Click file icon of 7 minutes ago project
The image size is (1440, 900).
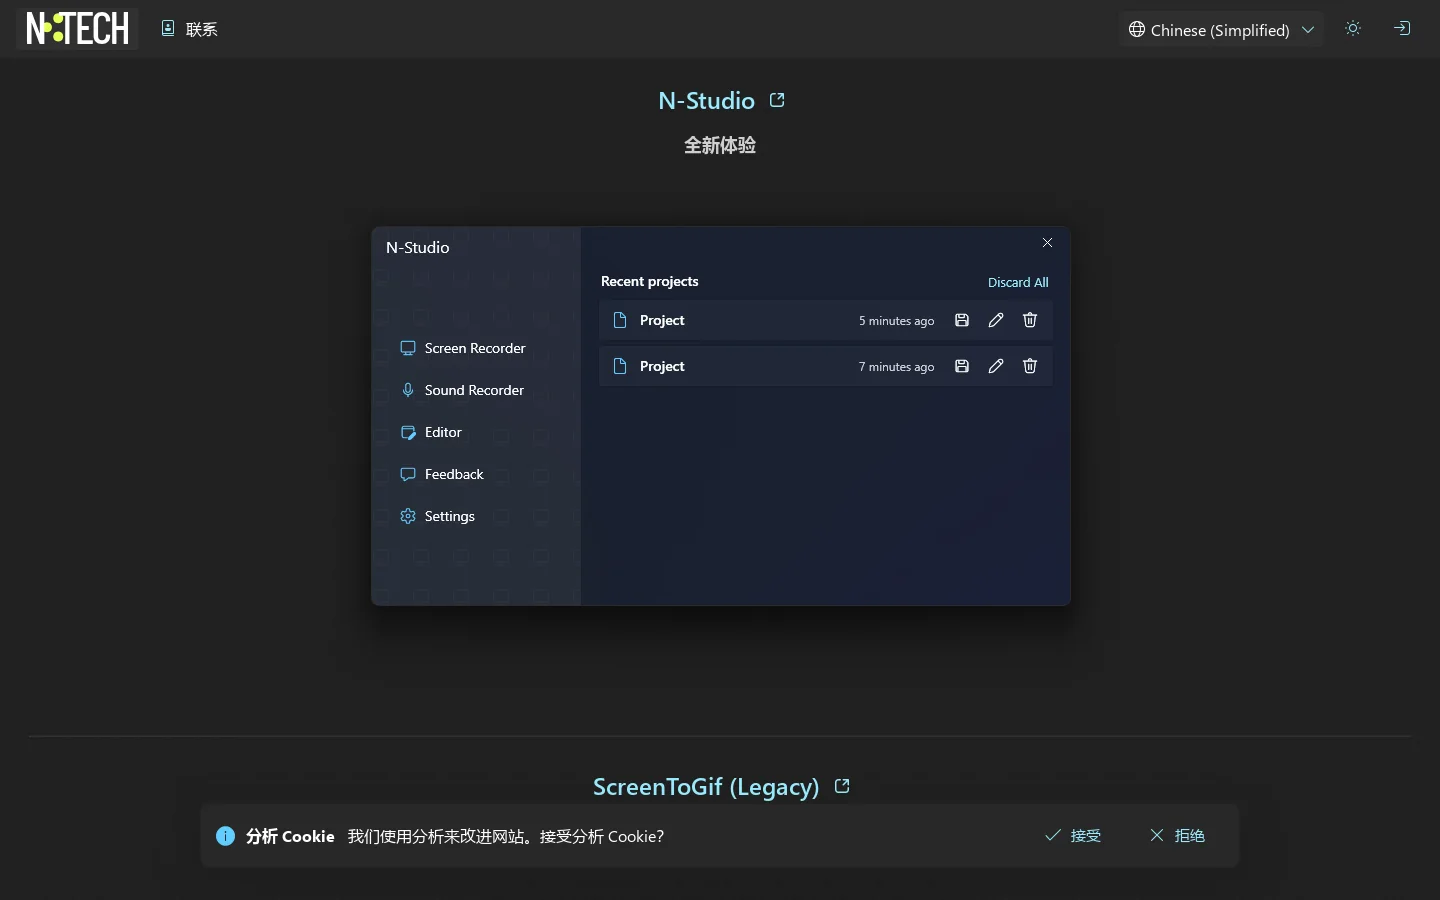(620, 366)
